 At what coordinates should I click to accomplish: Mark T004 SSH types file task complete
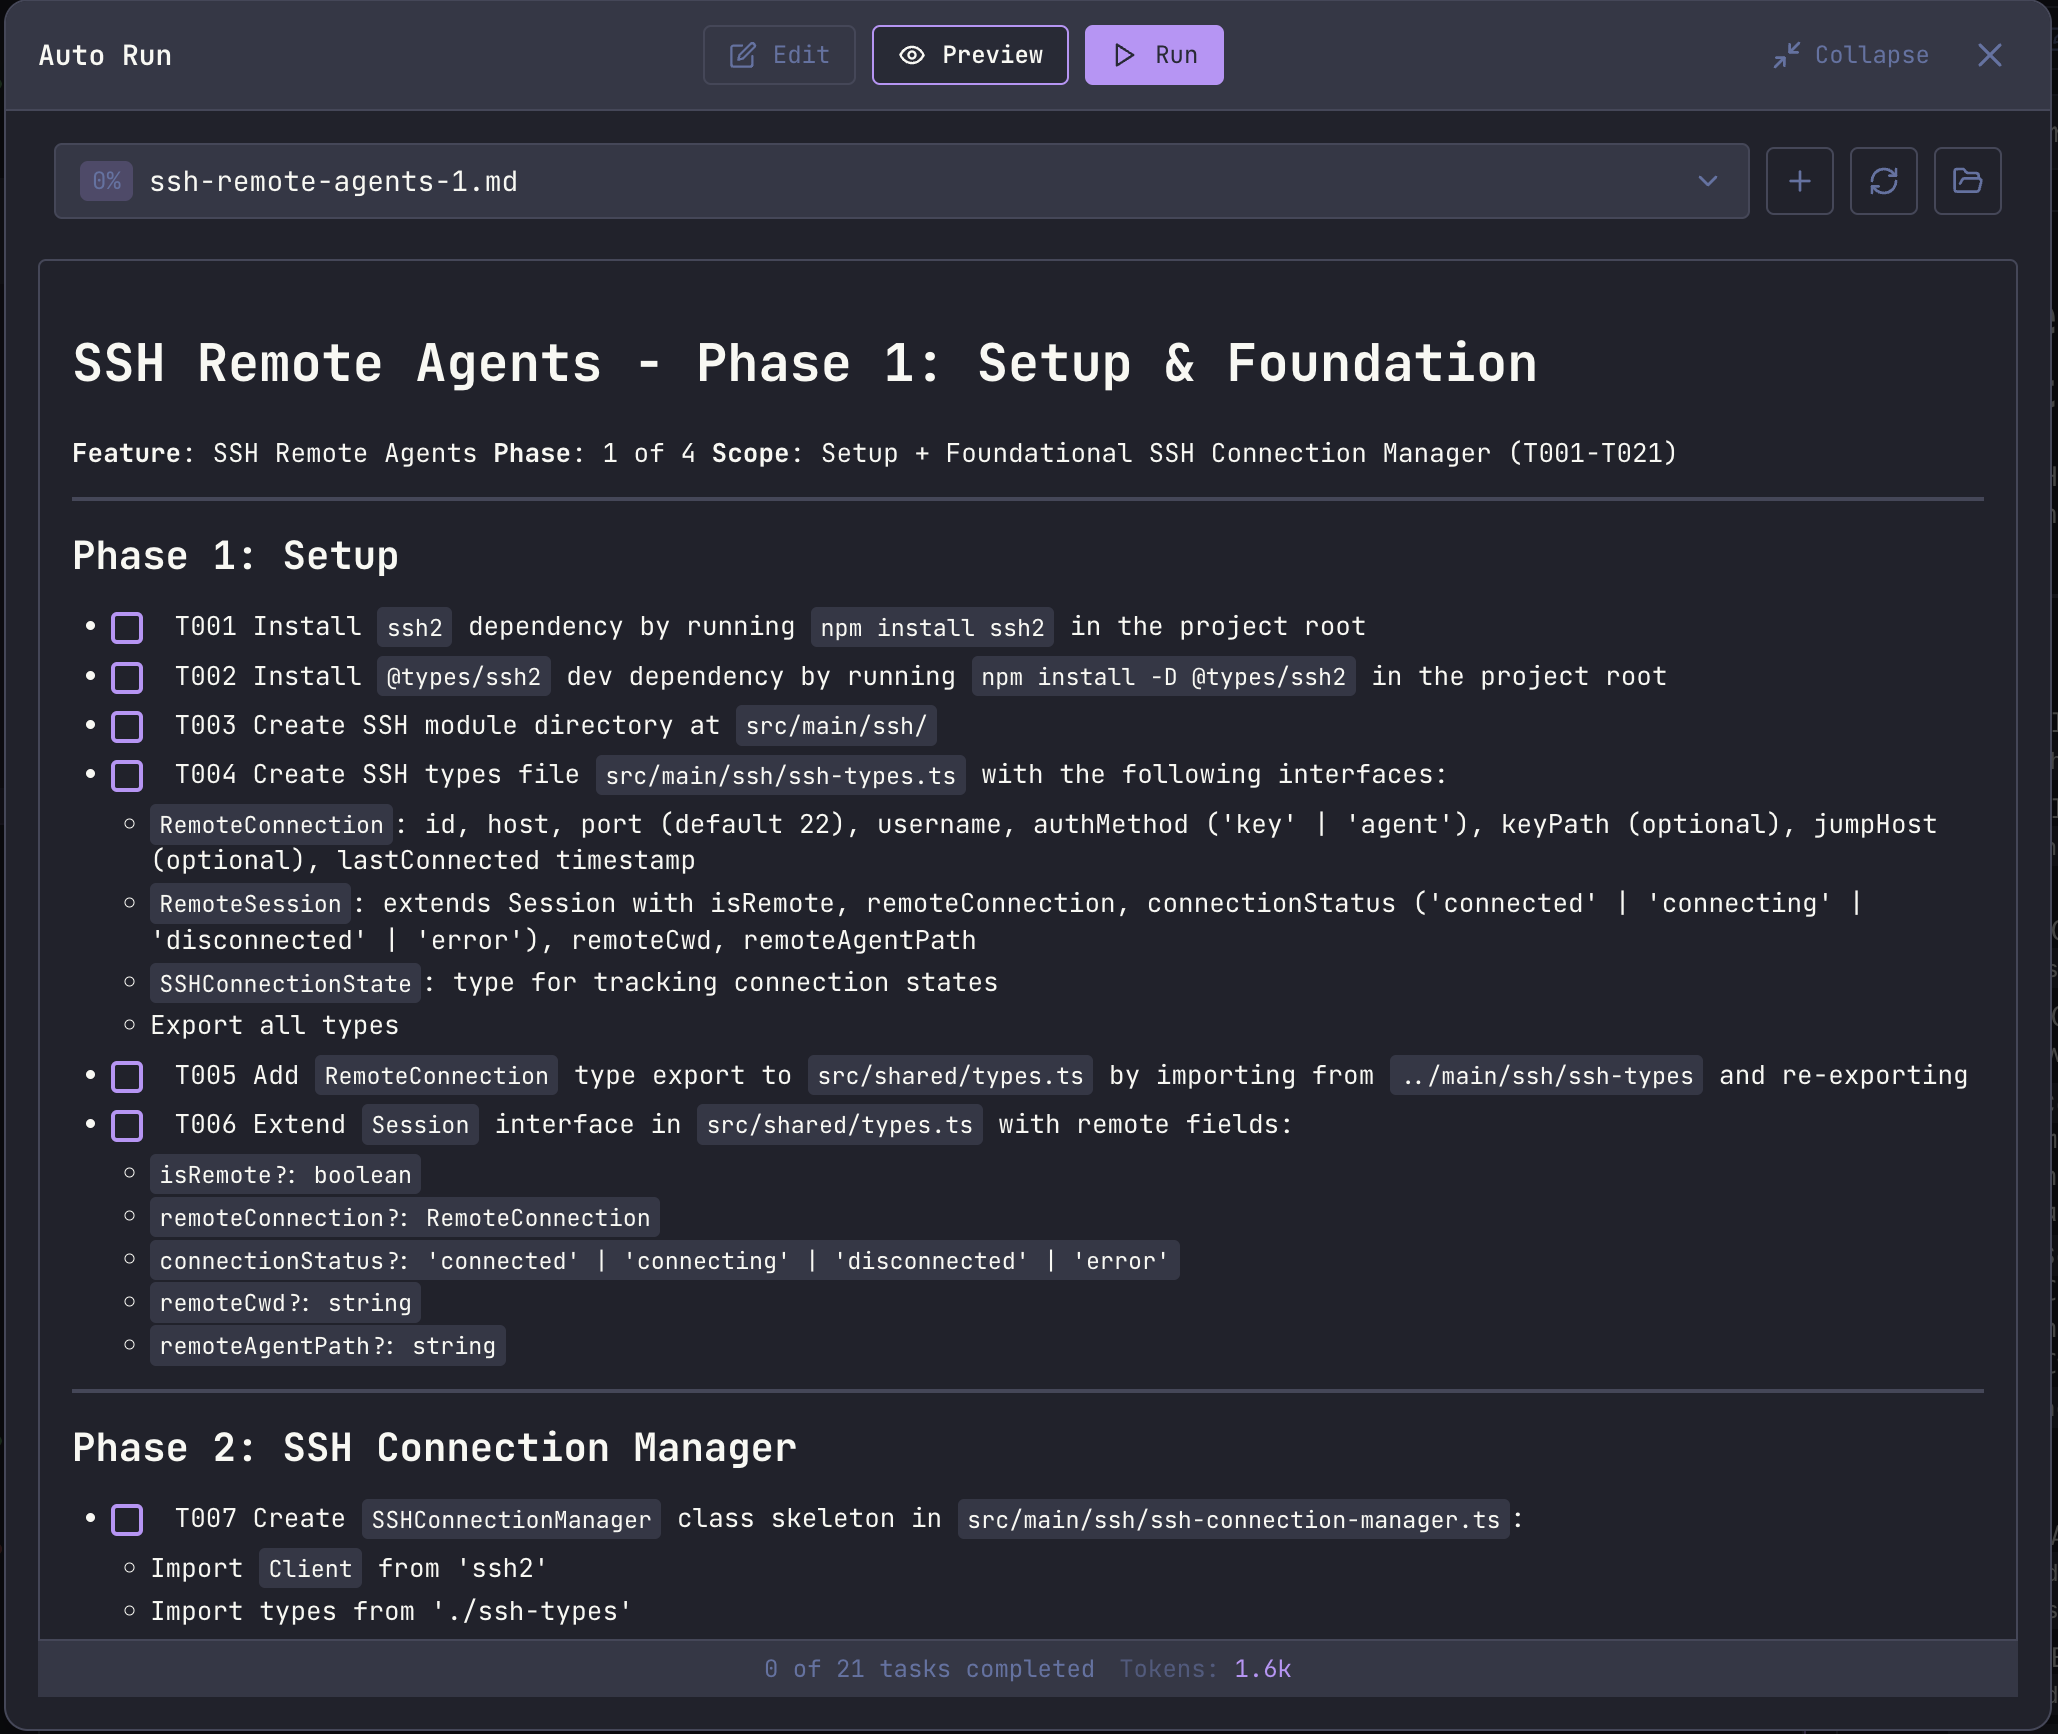click(127, 775)
